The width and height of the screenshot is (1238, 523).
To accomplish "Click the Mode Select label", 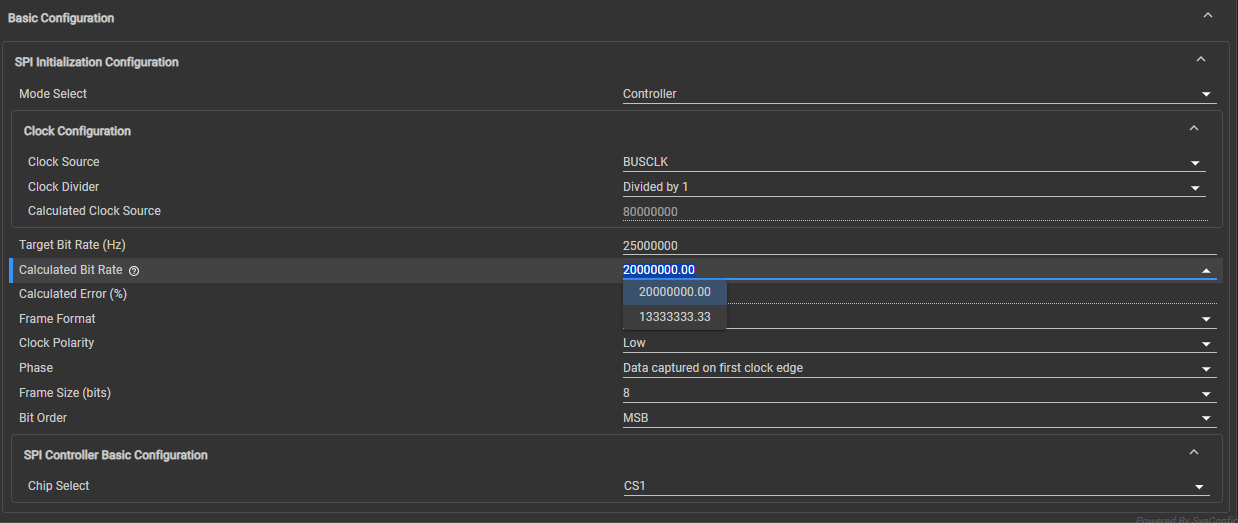I will 53,94.
